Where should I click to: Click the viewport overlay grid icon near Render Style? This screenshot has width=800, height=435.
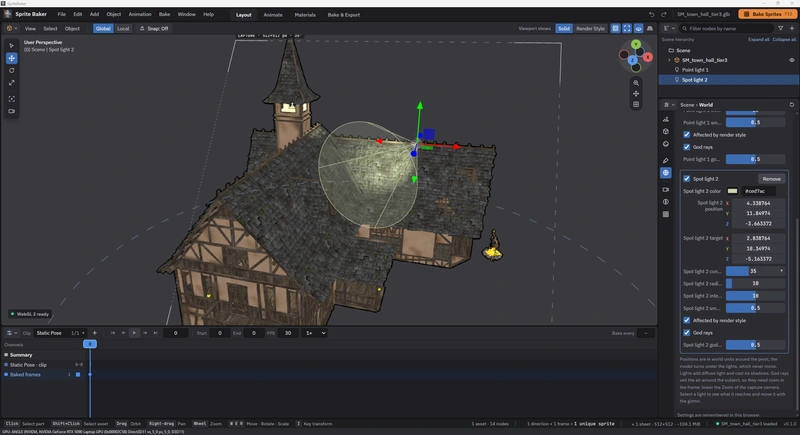coord(615,29)
